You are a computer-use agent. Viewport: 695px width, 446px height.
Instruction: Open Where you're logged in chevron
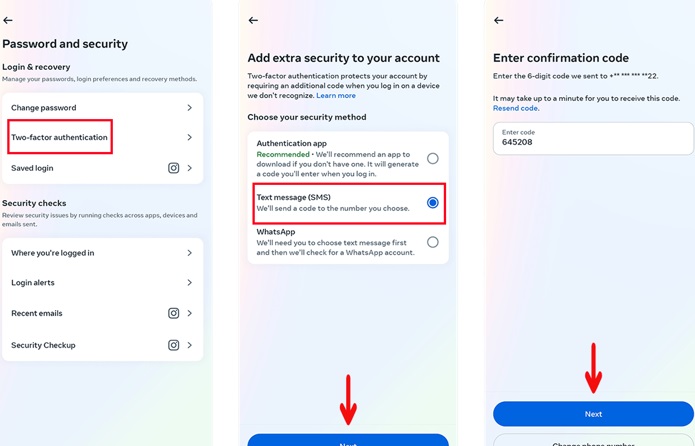click(x=189, y=253)
